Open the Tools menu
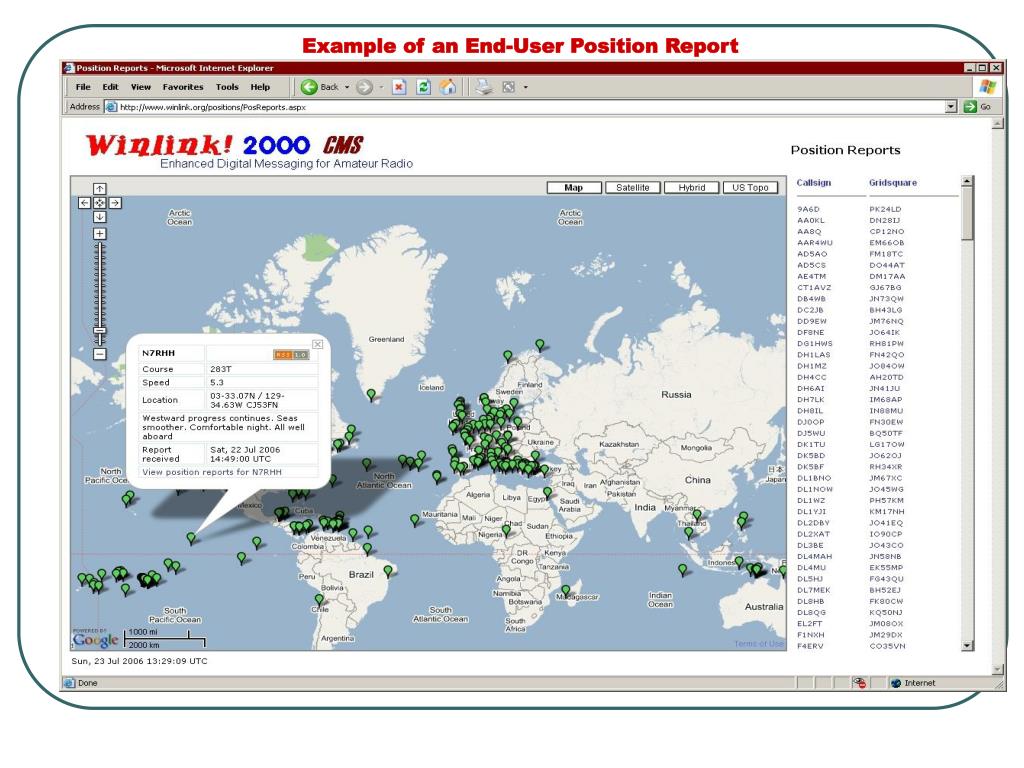Viewport: 1024px width, 768px height. [x=227, y=87]
